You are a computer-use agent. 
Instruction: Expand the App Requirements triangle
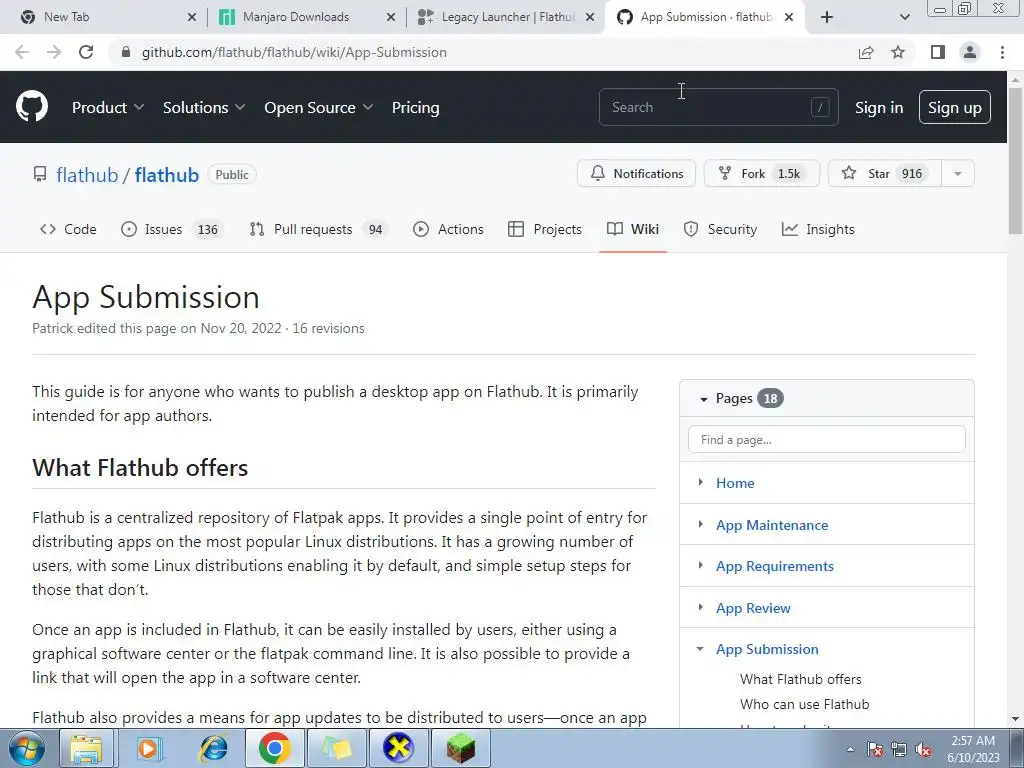701,566
